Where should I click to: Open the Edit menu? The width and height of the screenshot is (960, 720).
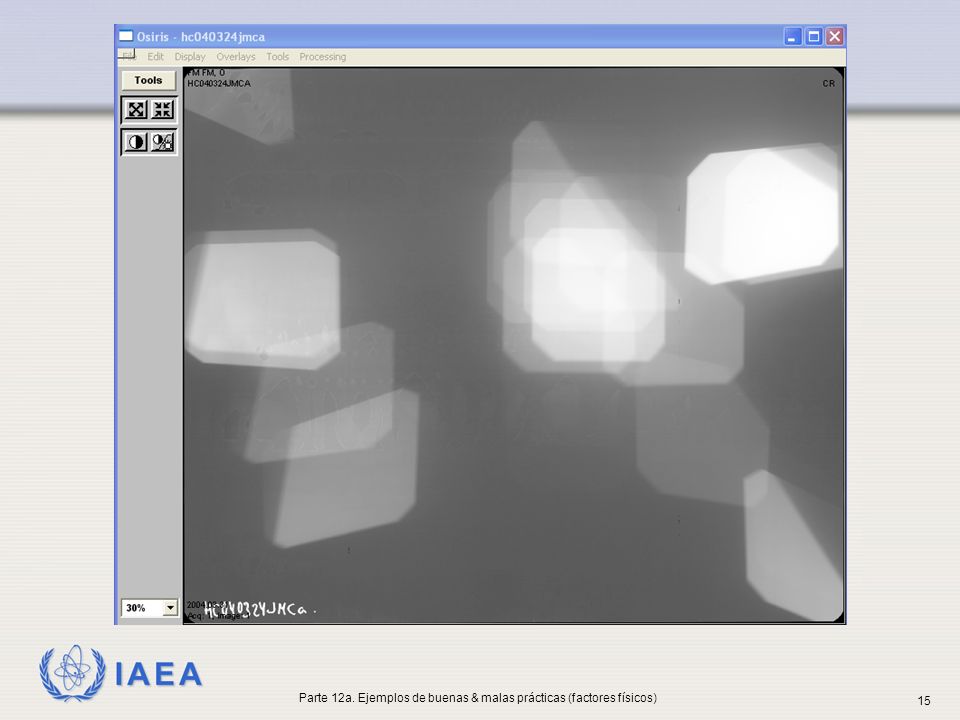tap(156, 56)
